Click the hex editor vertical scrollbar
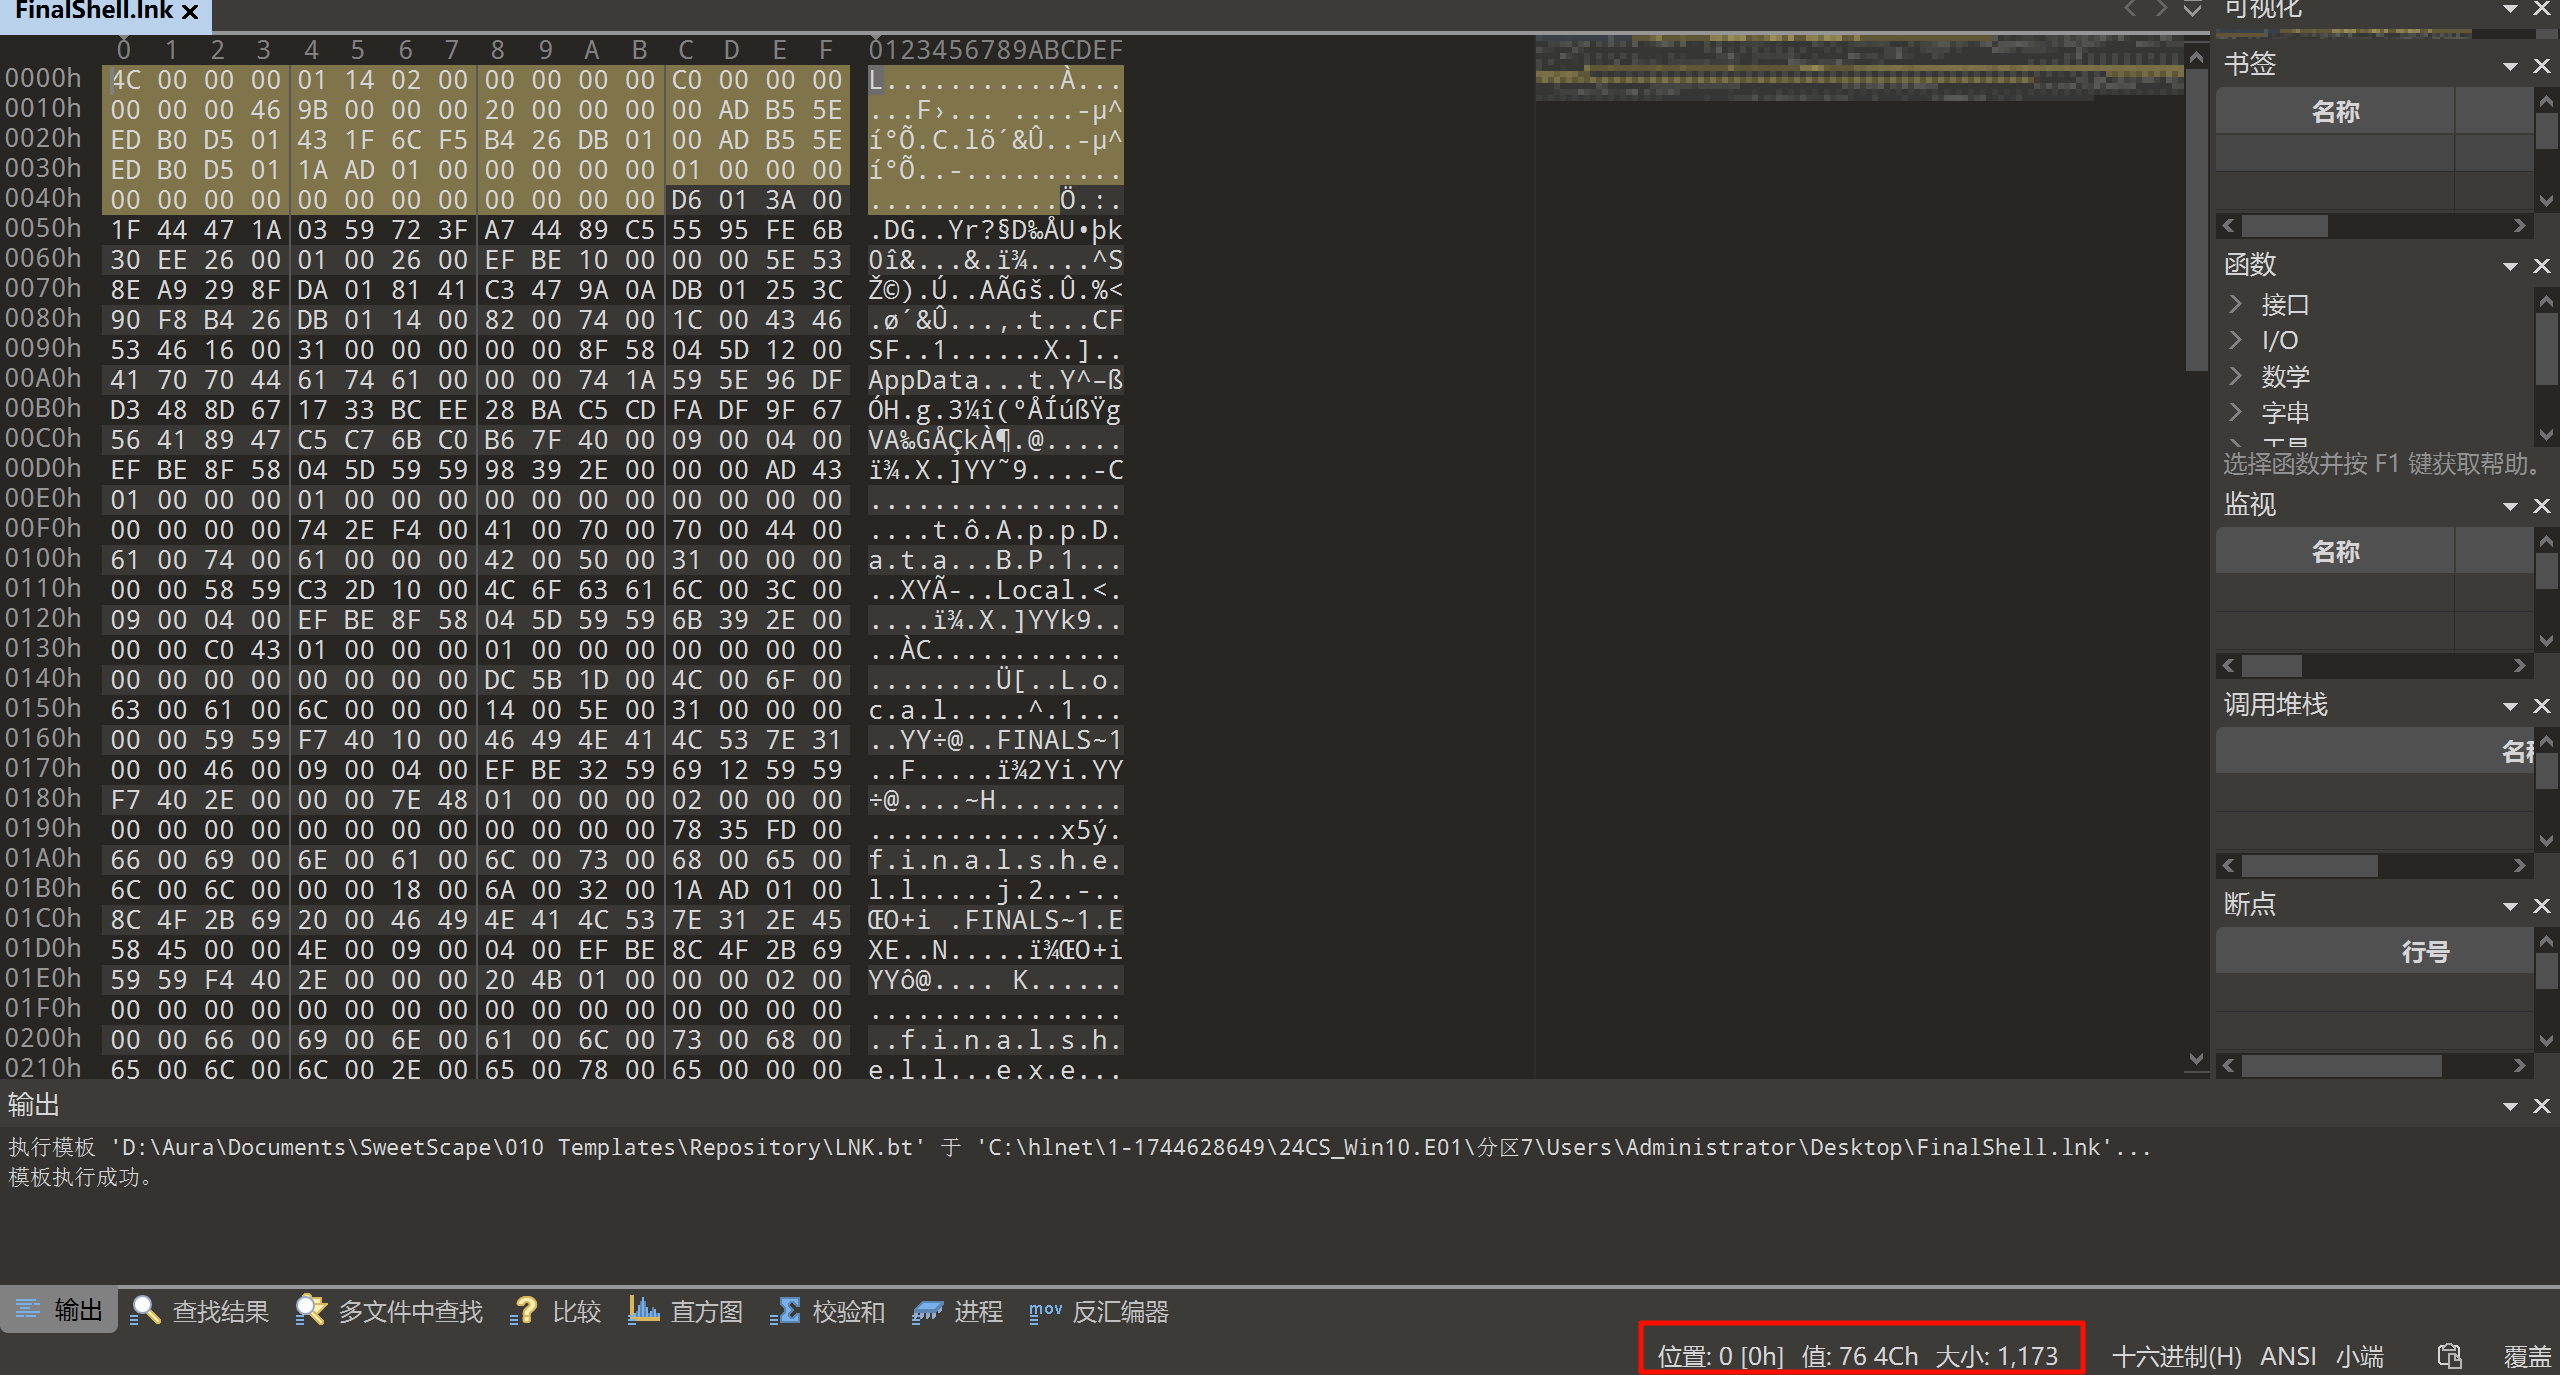The width and height of the screenshot is (2560, 1375). (x=2196, y=220)
